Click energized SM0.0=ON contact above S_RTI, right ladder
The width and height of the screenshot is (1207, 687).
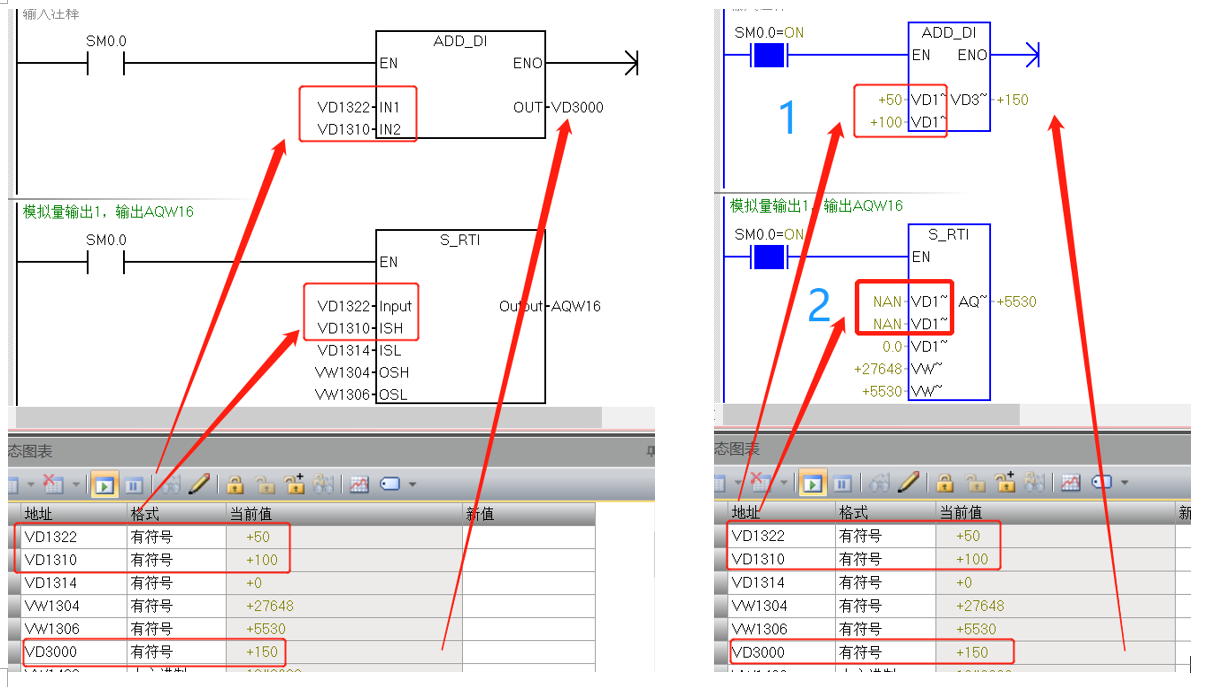click(x=769, y=258)
